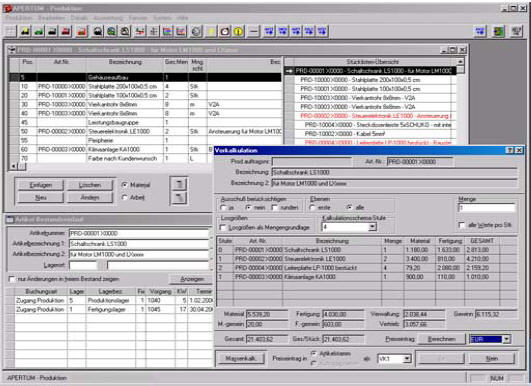Check nur Änderungen in freiem Bestand zeigen
This screenshot has height=386, width=531.
point(12,279)
